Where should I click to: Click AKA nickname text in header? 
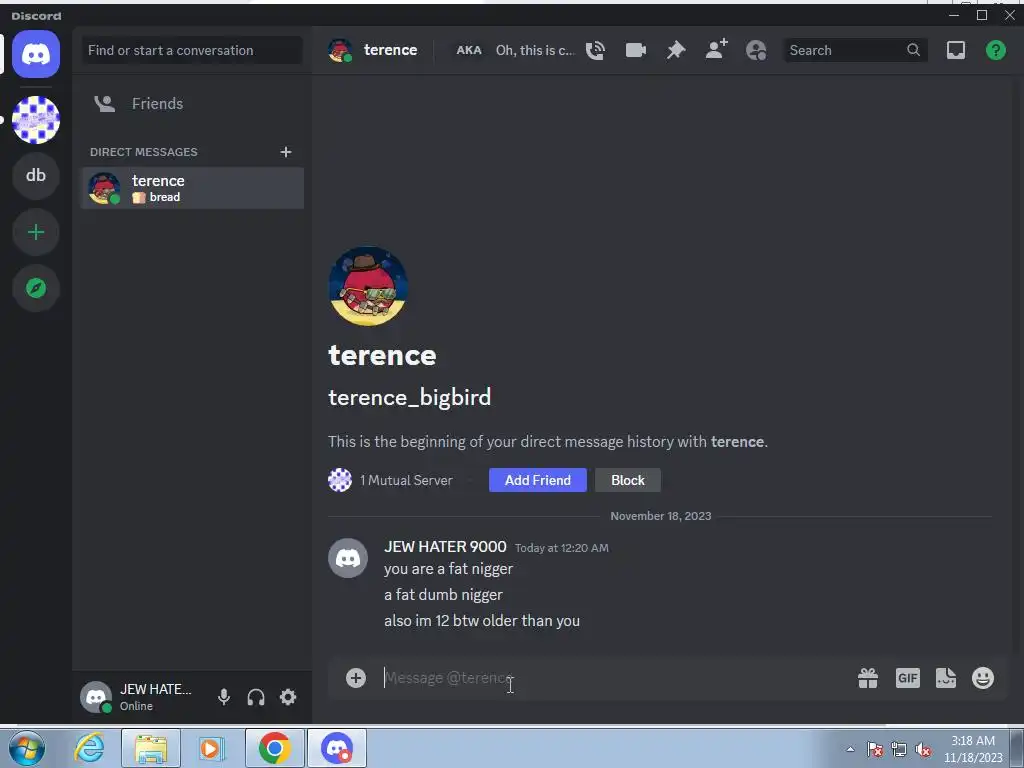tap(534, 50)
